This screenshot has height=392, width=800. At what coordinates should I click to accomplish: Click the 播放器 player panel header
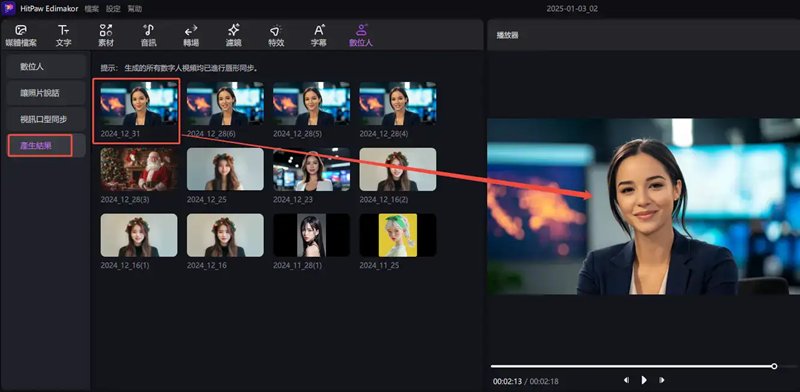508,35
